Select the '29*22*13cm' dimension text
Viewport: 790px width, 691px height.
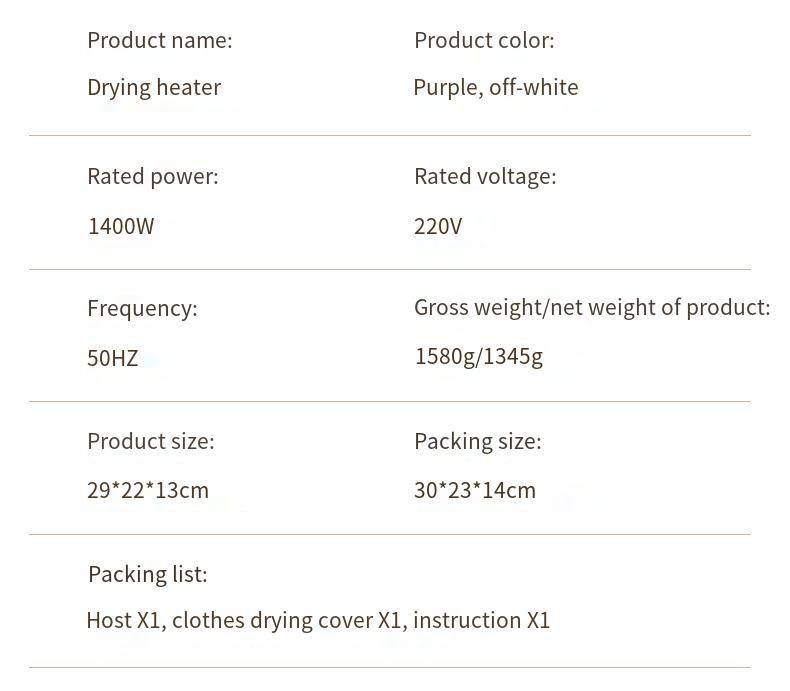coord(148,490)
